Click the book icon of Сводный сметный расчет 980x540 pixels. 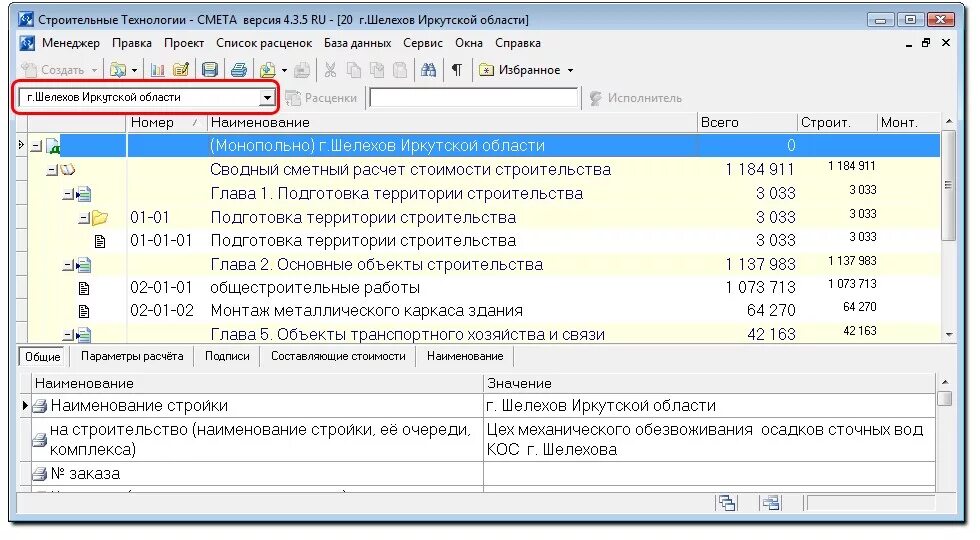(68, 170)
